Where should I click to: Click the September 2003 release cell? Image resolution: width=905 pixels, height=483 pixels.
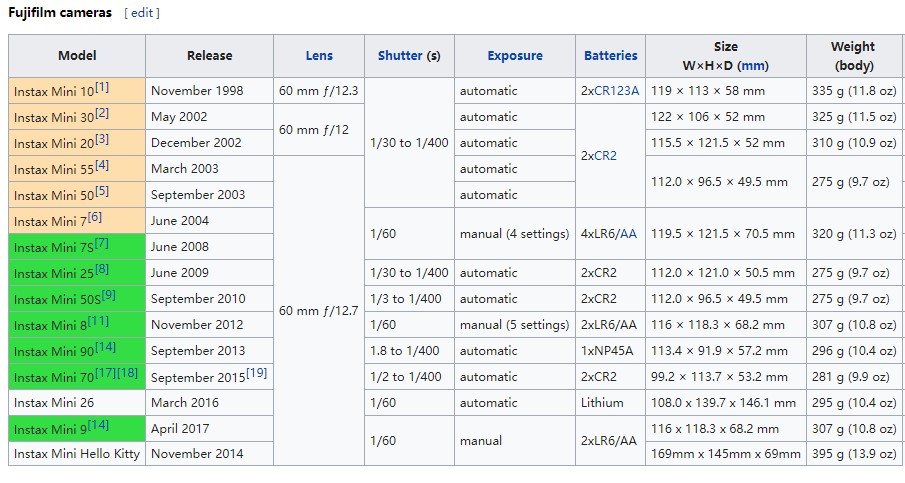210,194
